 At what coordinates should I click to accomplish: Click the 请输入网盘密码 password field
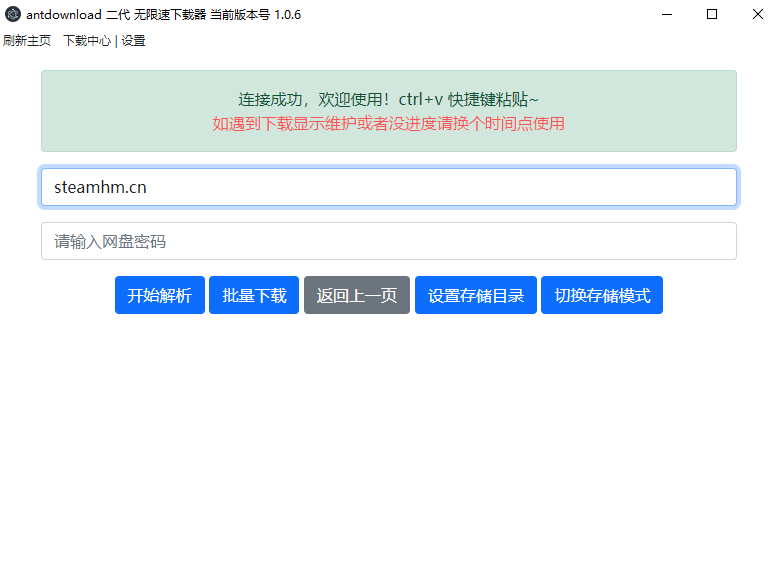click(x=388, y=241)
